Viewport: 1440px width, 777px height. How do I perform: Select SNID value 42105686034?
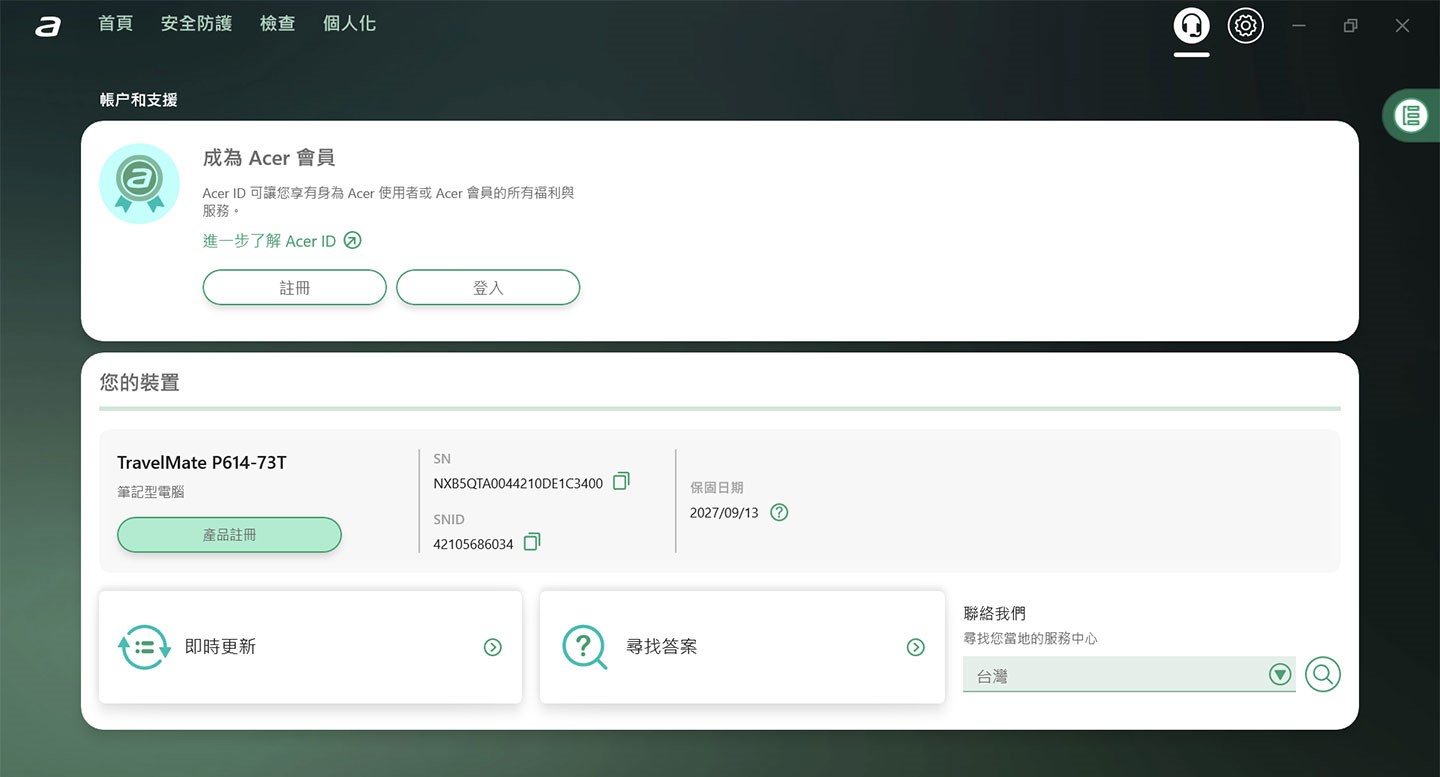(x=473, y=545)
